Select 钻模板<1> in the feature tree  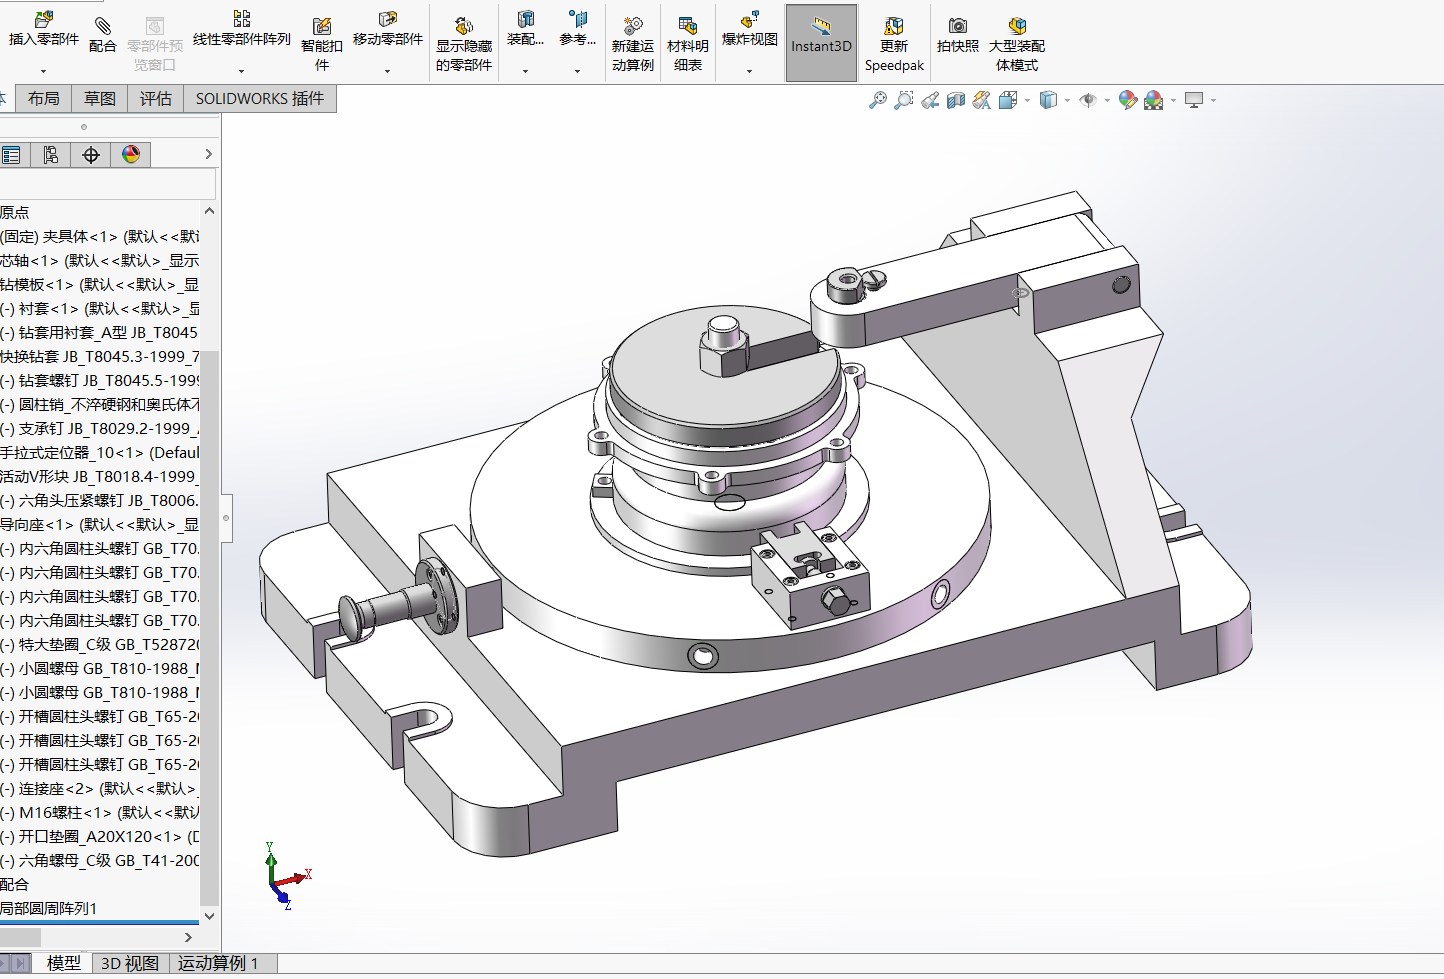tap(100, 285)
